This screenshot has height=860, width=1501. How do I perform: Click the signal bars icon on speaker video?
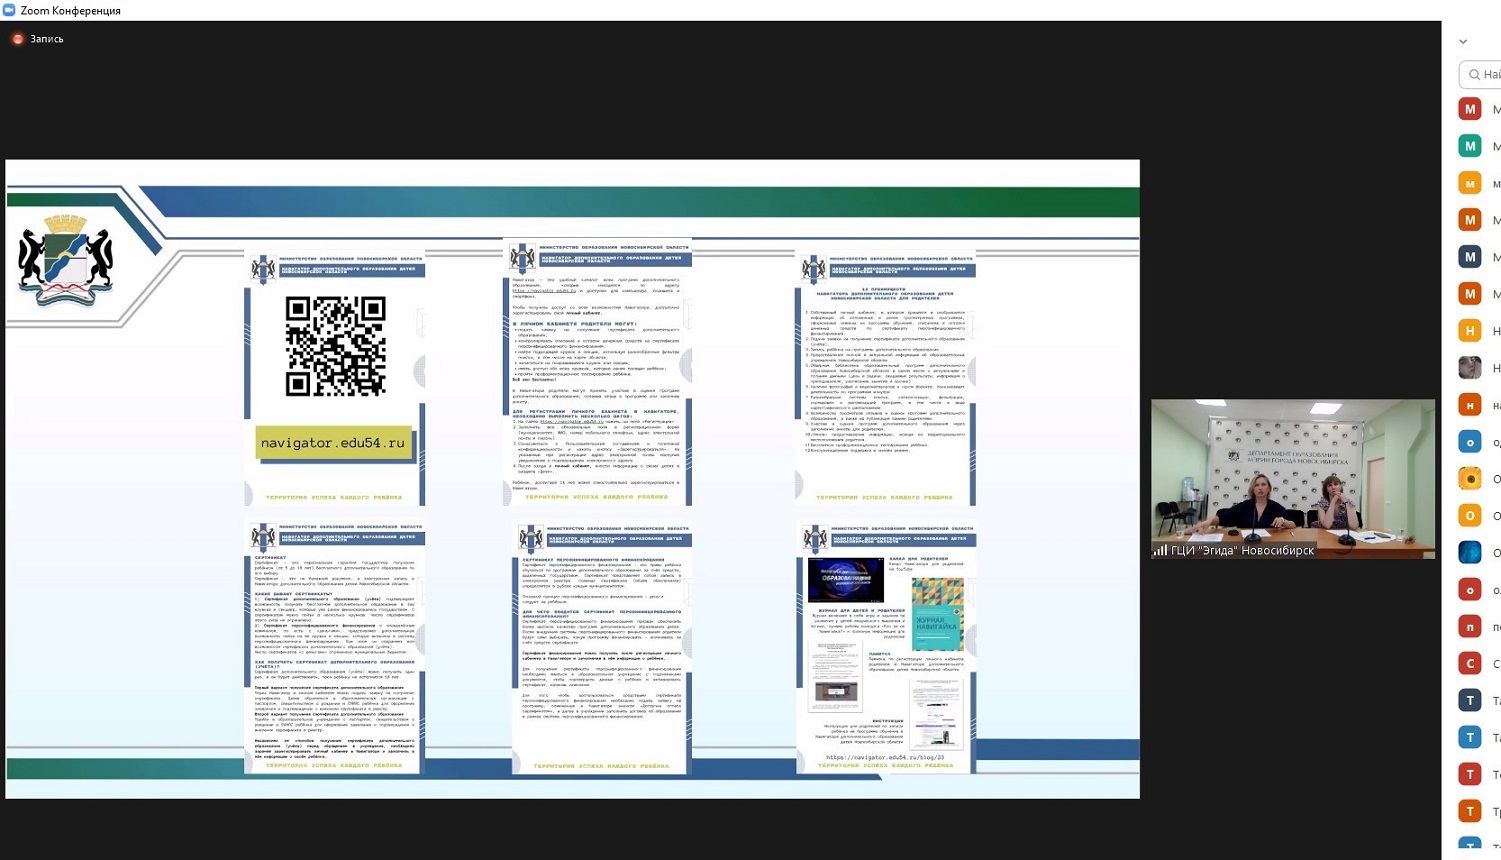[1160, 550]
